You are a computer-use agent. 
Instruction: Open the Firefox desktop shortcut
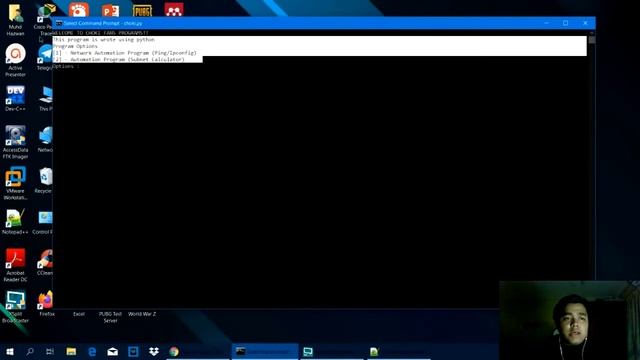pyautogui.click(x=46, y=304)
